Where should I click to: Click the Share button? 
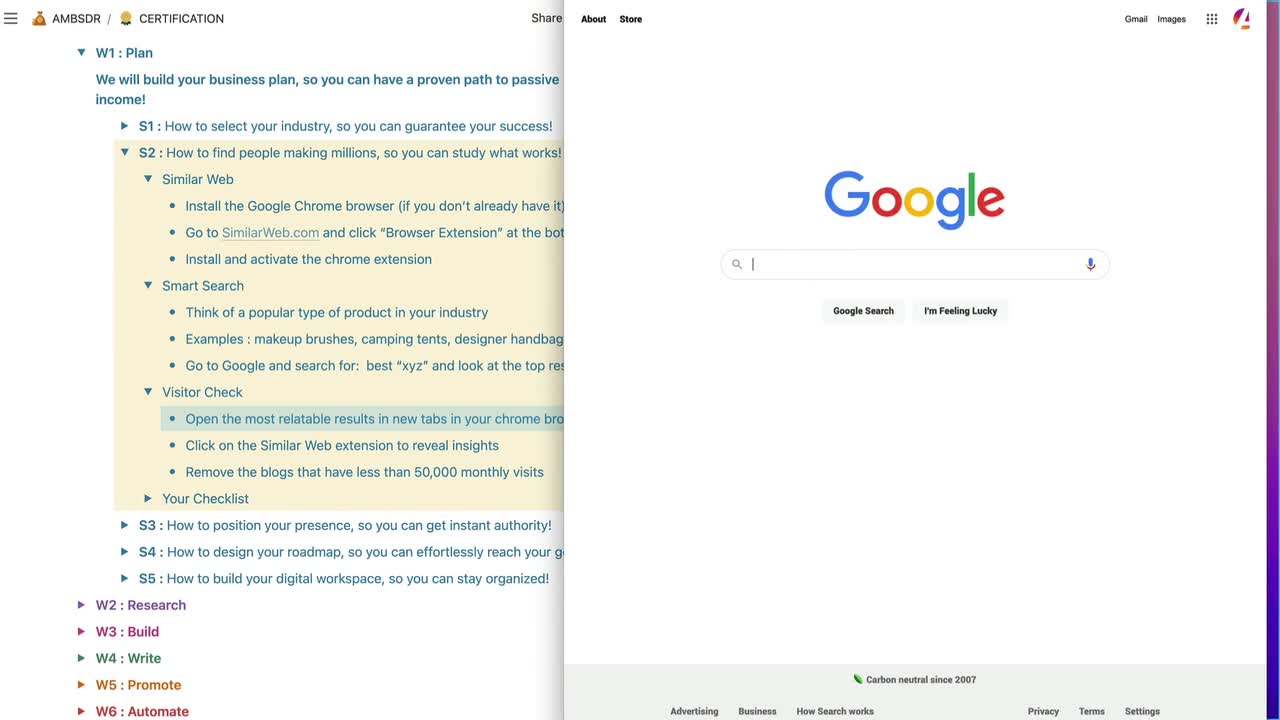coord(547,18)
